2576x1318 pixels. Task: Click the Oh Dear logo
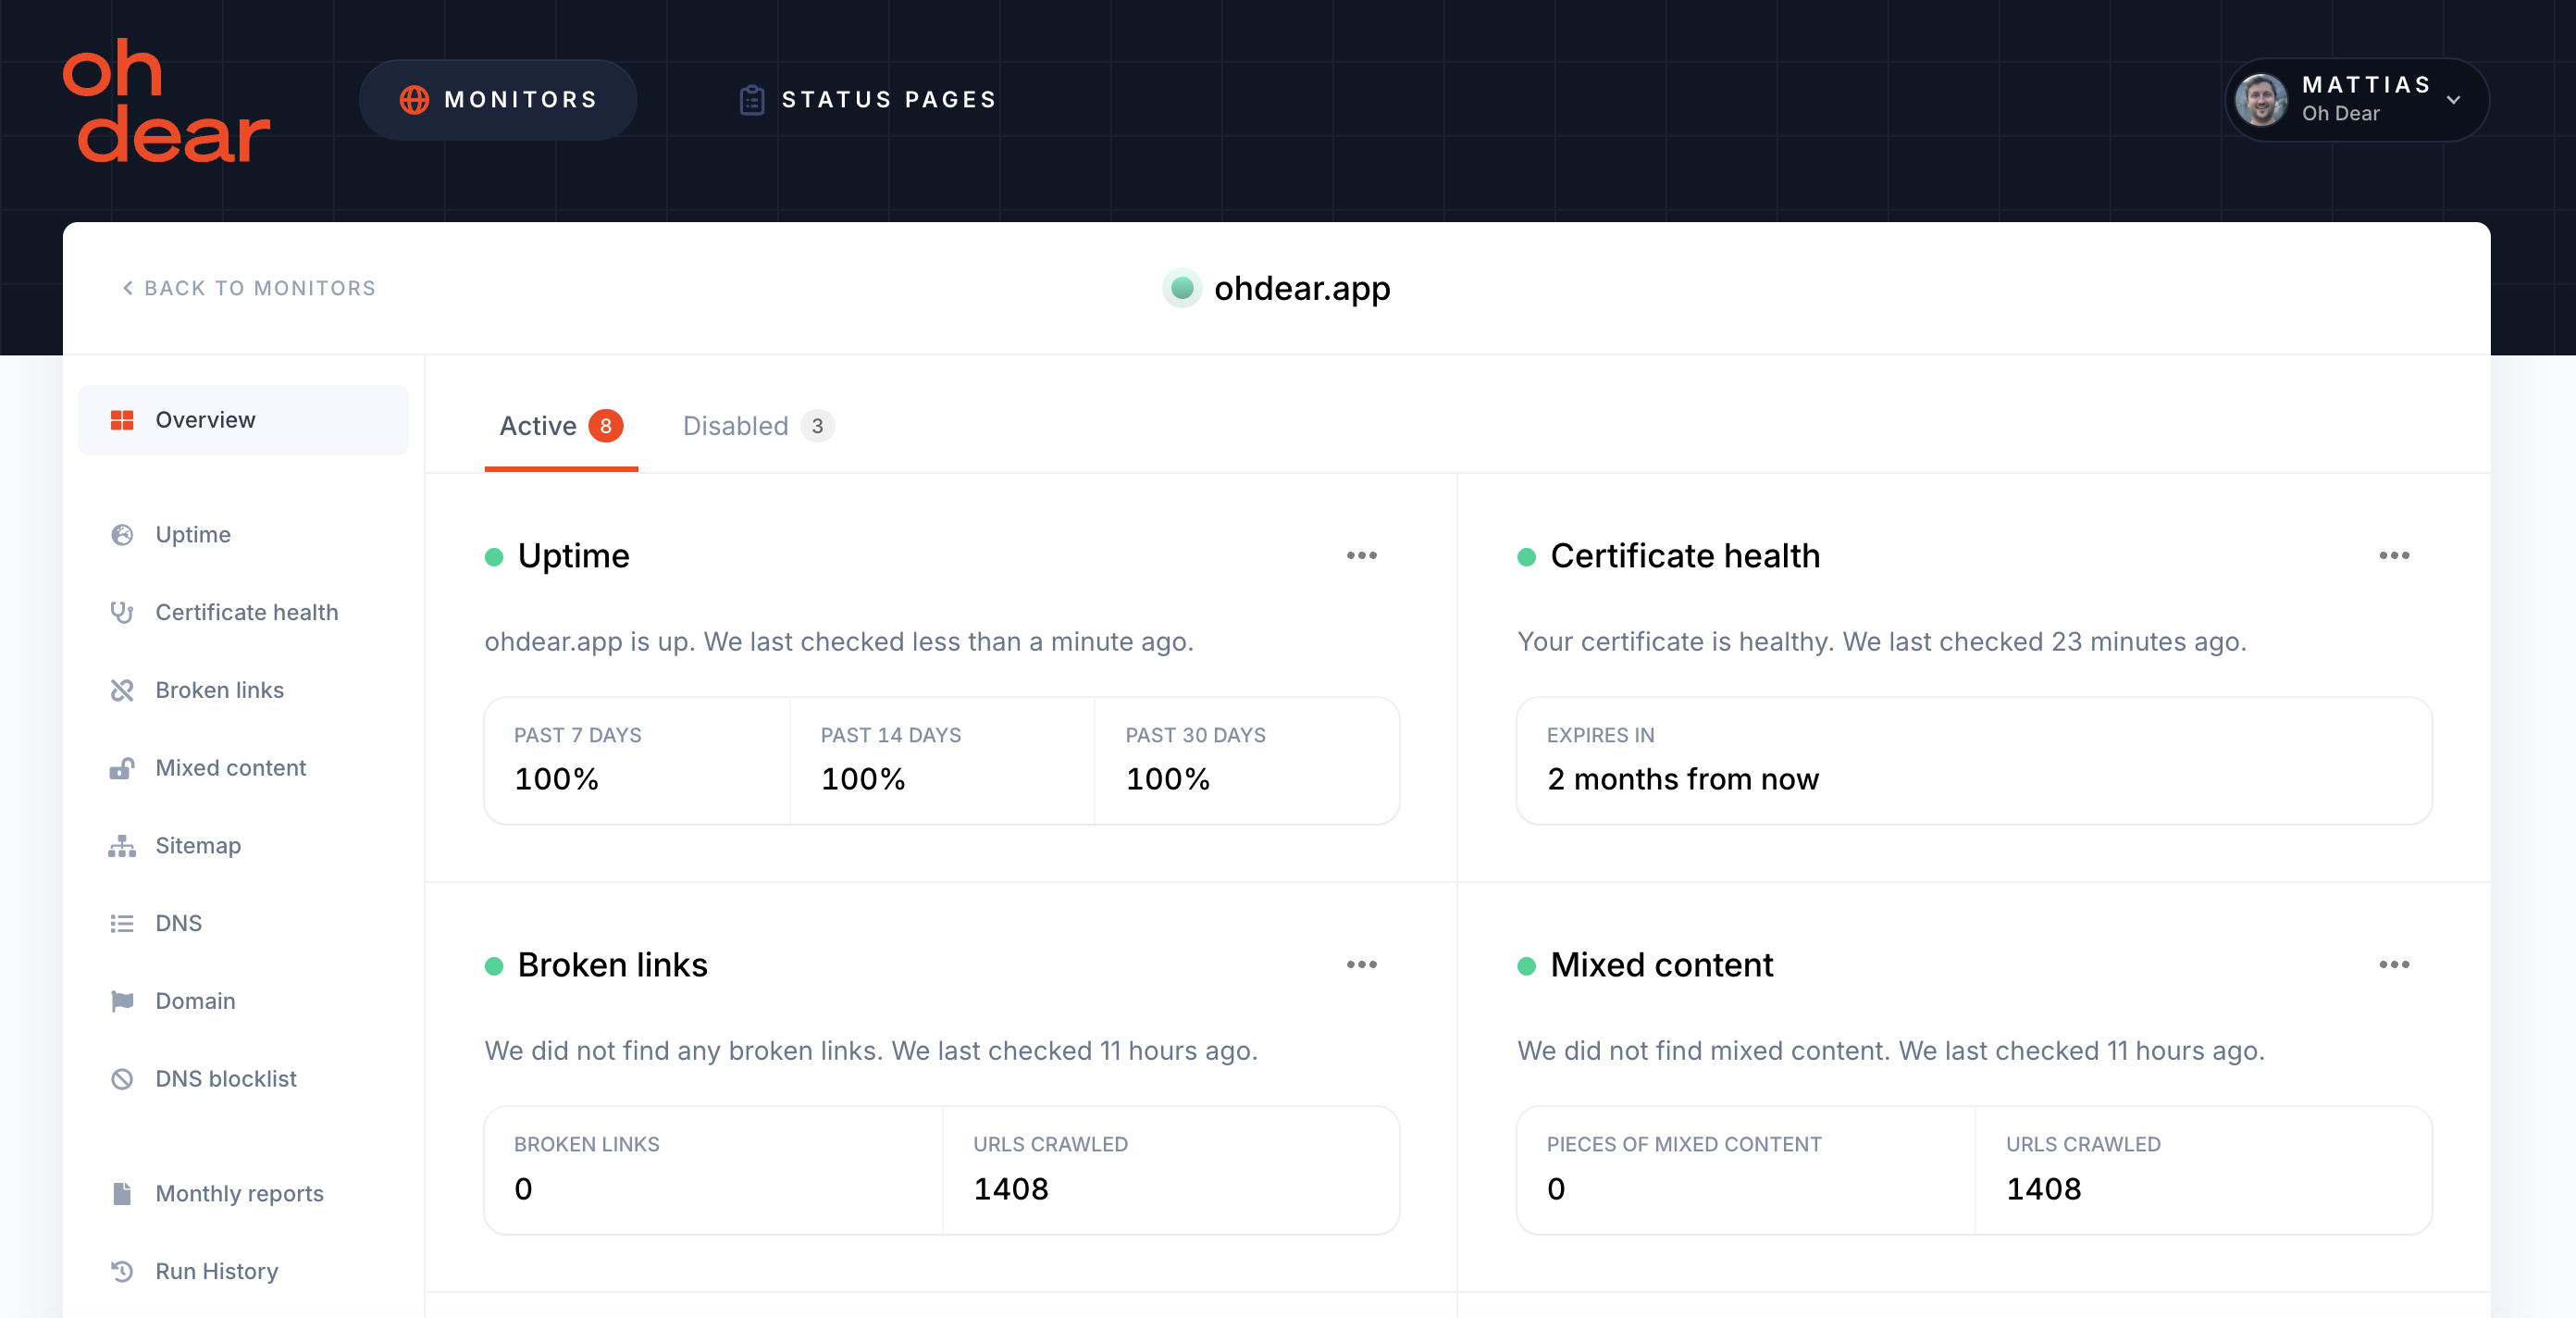(x=166, y=100)
